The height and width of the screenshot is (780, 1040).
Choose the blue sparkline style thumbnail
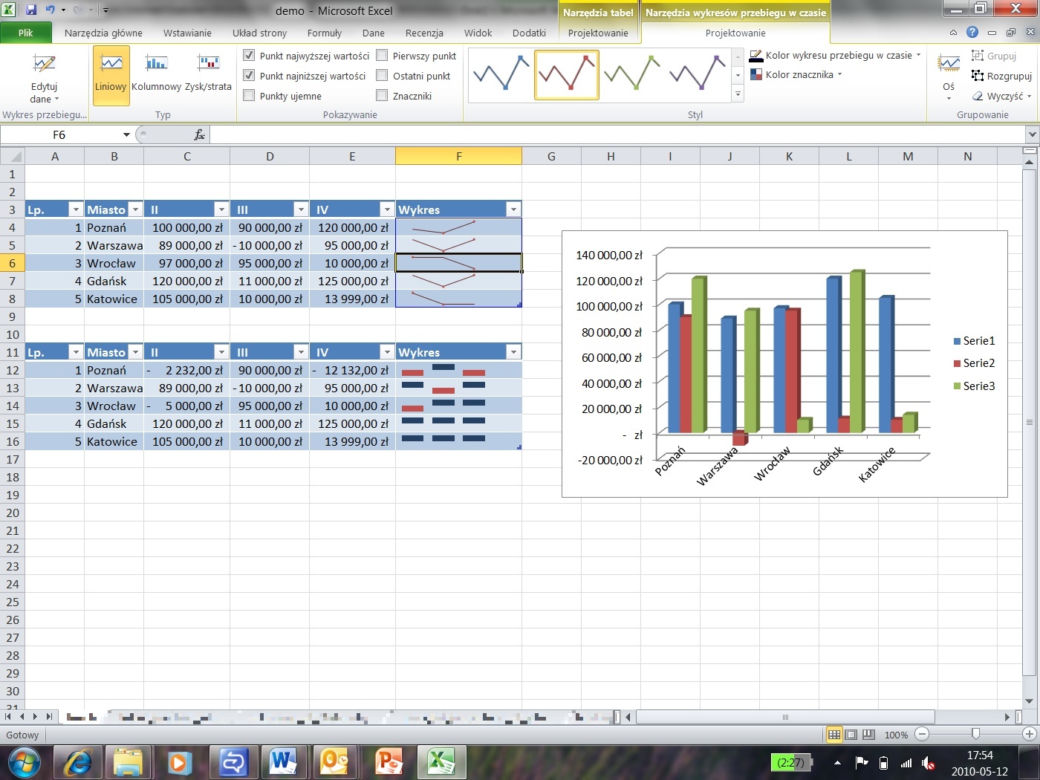point(501,74)
